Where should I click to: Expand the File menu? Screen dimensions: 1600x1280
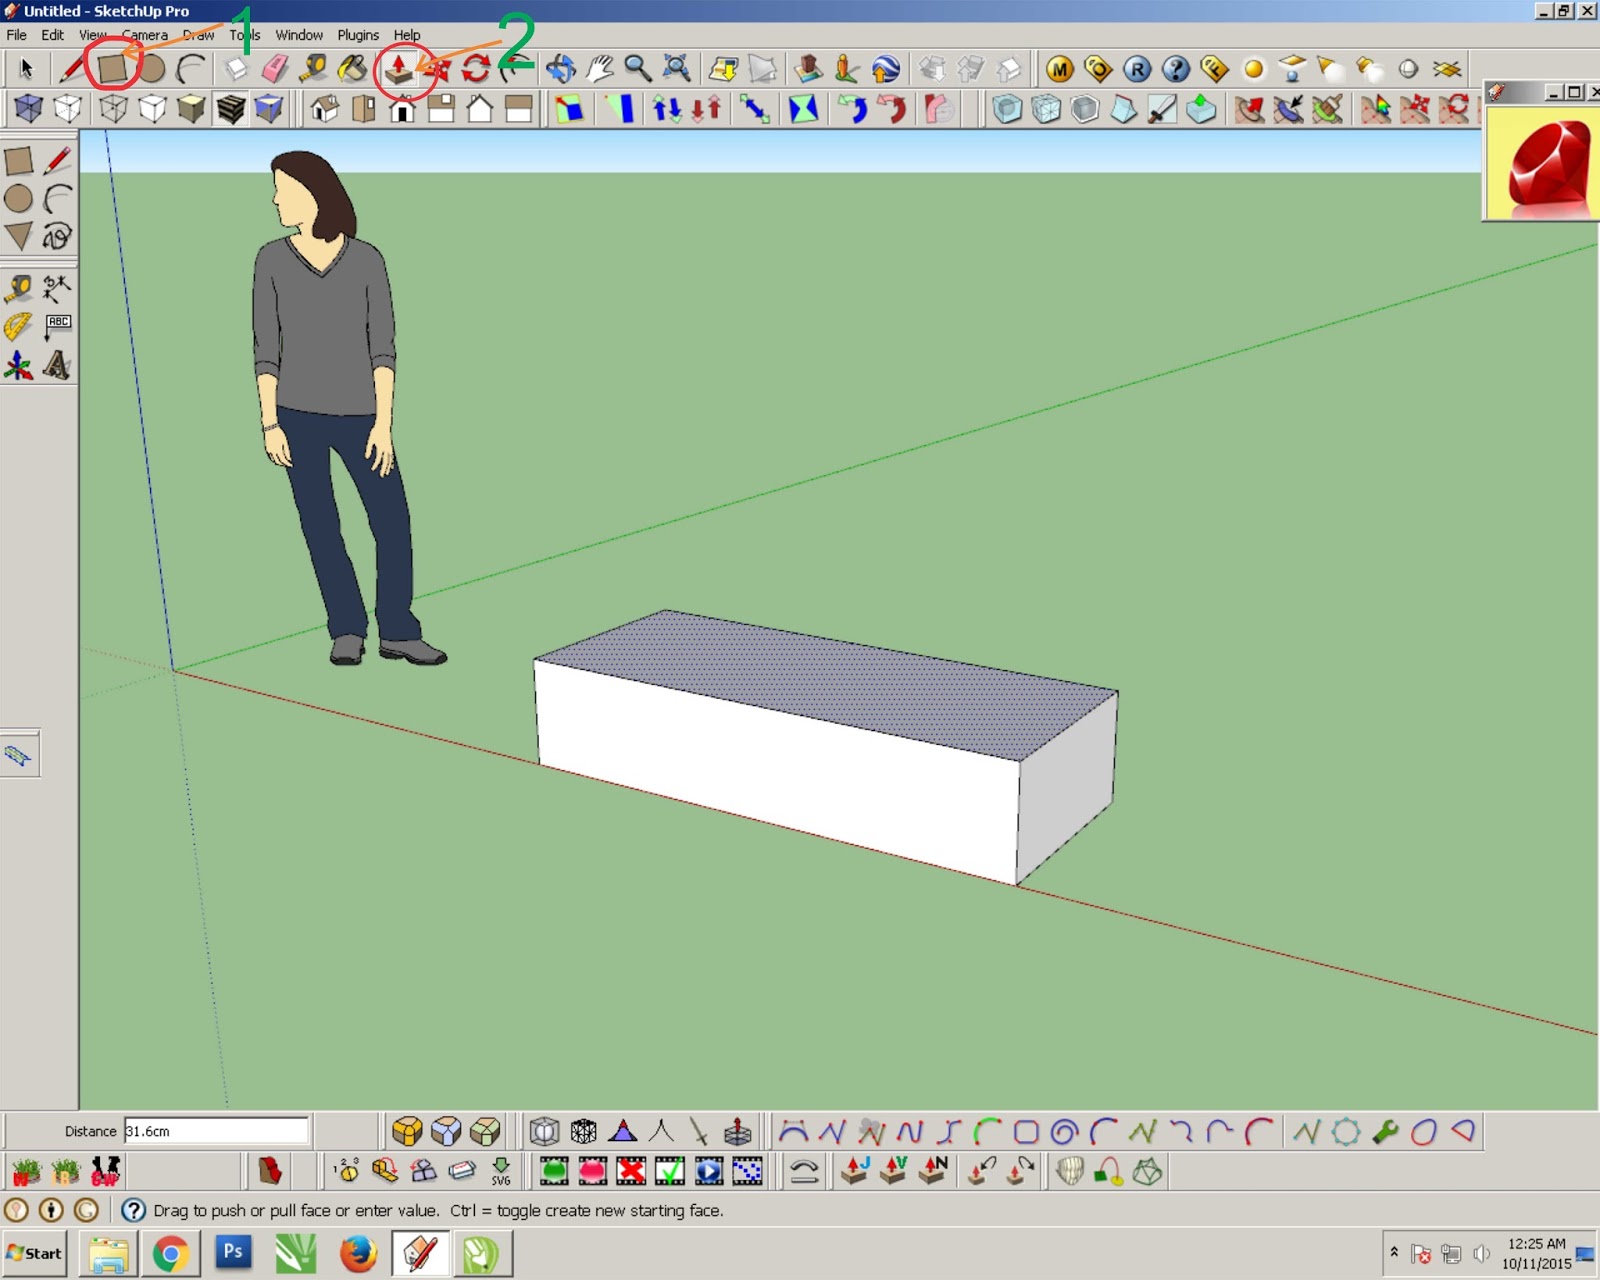coord(17,35)
